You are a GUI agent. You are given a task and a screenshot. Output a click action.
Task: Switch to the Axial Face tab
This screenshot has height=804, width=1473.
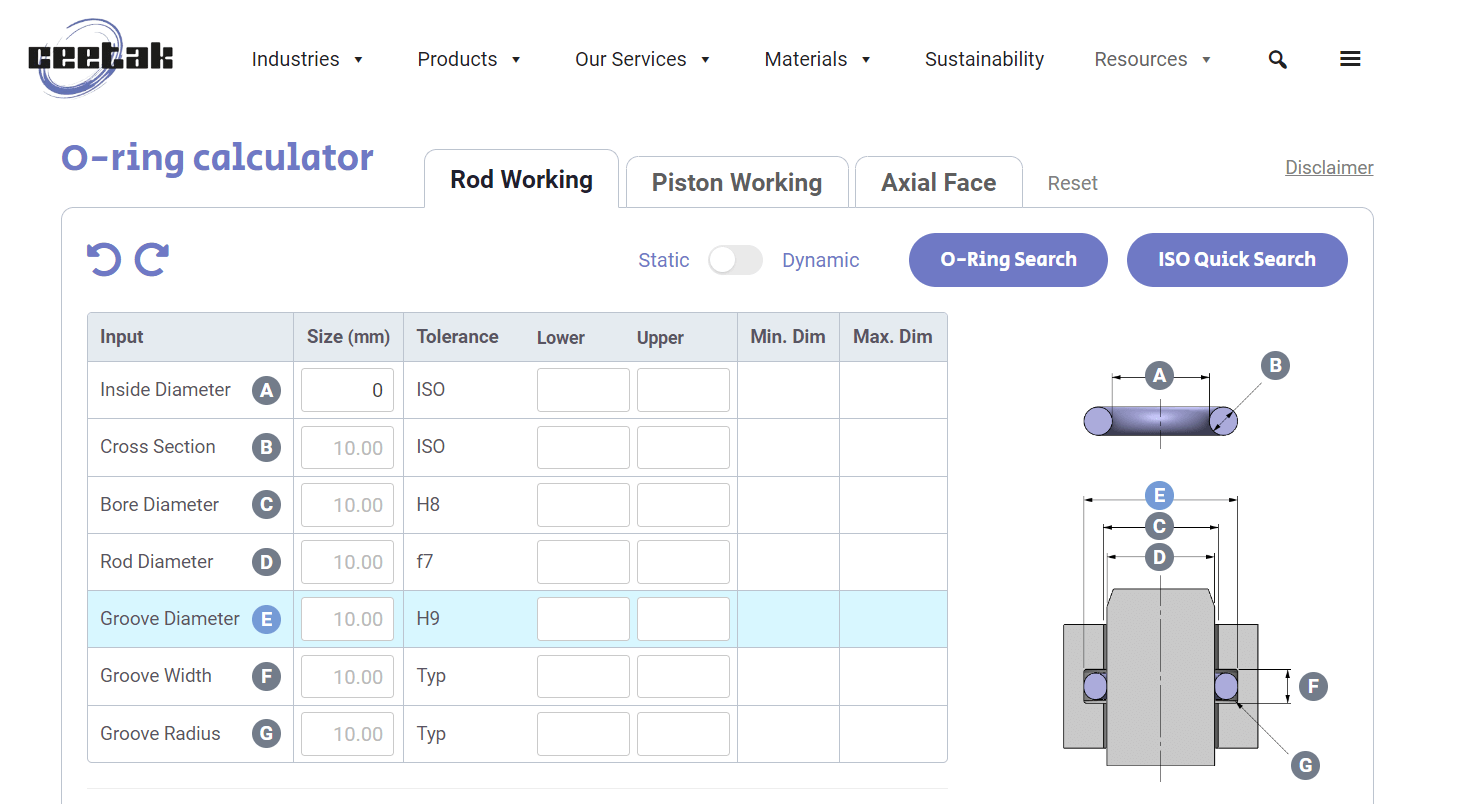(x=938, y=183)
